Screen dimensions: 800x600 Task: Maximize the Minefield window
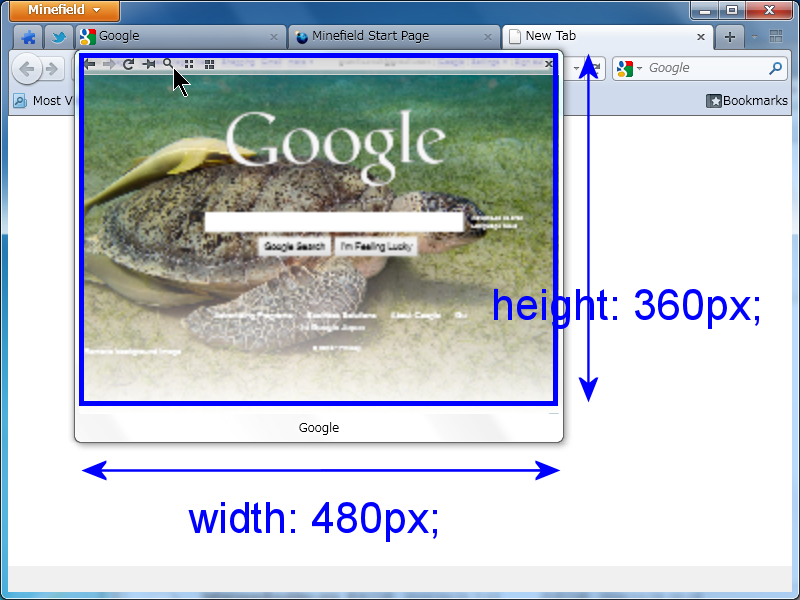click(732, 10)
